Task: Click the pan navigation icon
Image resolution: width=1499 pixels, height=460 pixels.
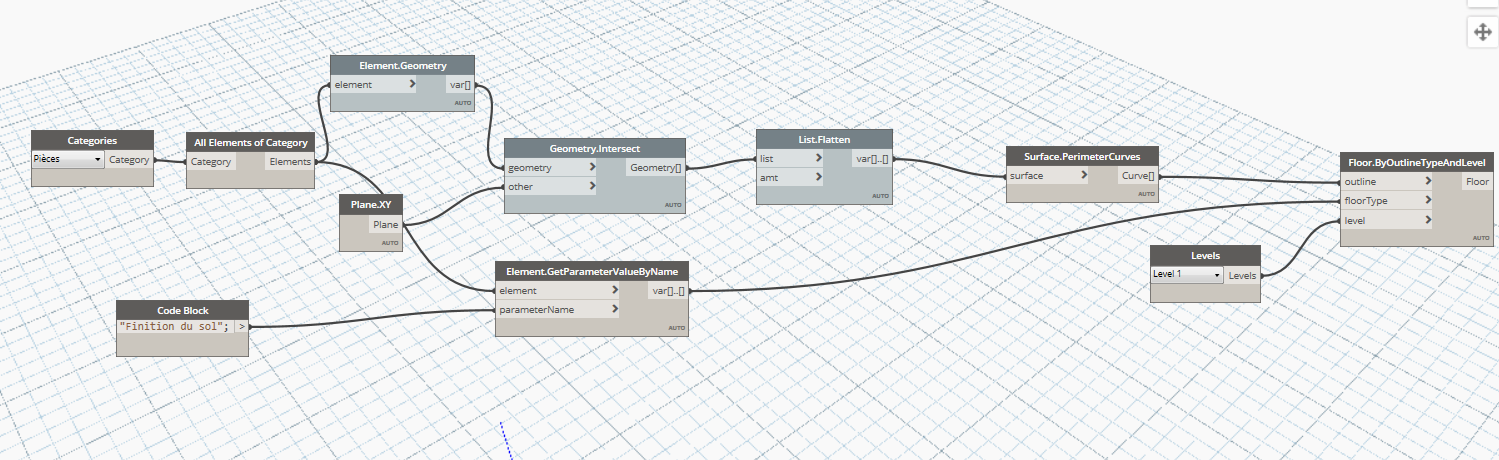Action: [x=1482, y=32]
